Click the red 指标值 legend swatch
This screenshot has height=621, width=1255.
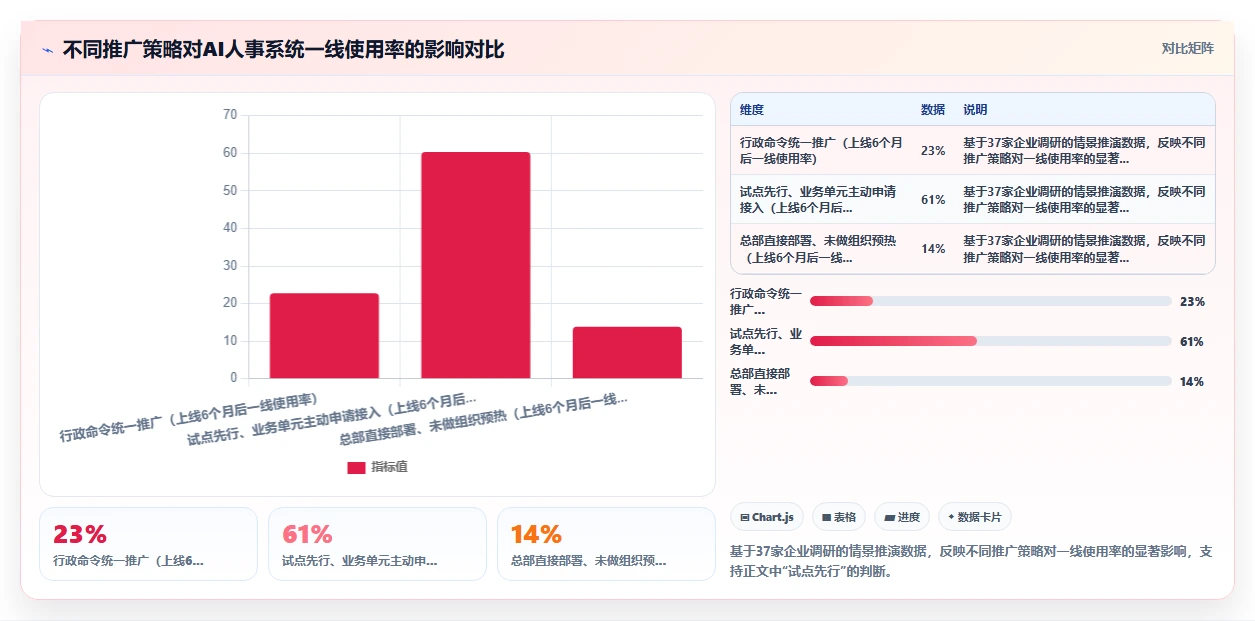(356, 467)
